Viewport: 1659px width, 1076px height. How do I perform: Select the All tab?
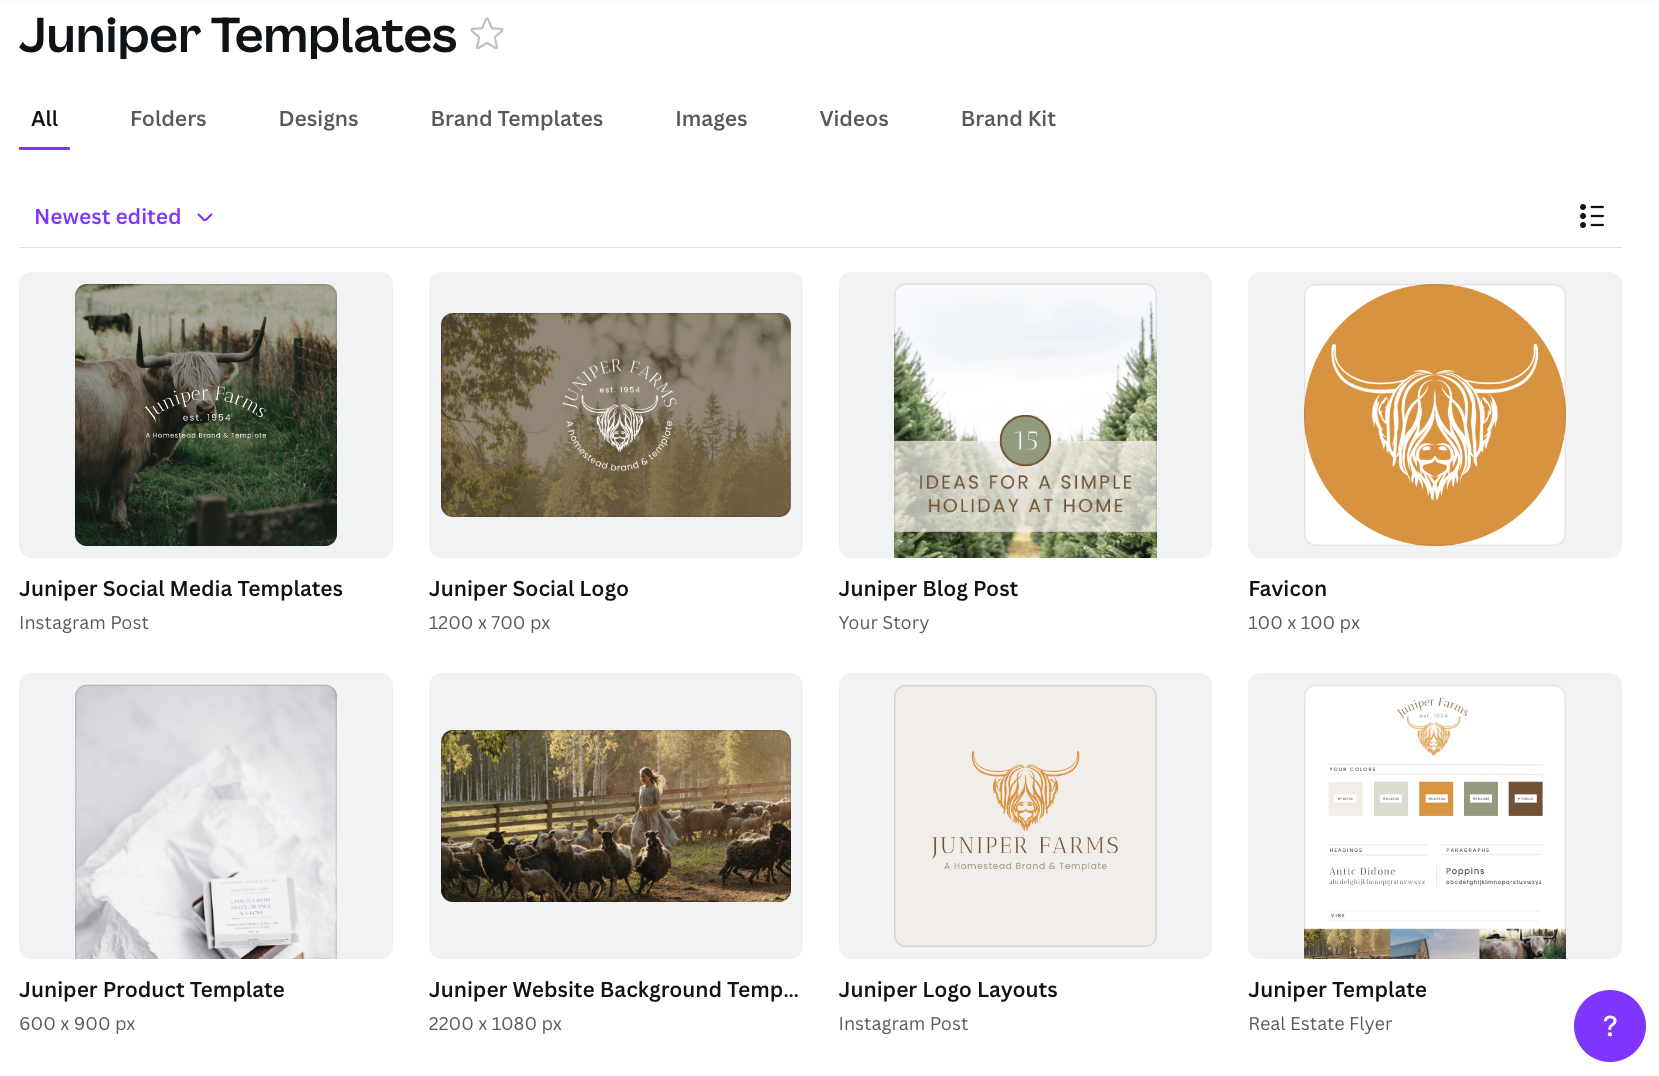click(x=45, y=119)
